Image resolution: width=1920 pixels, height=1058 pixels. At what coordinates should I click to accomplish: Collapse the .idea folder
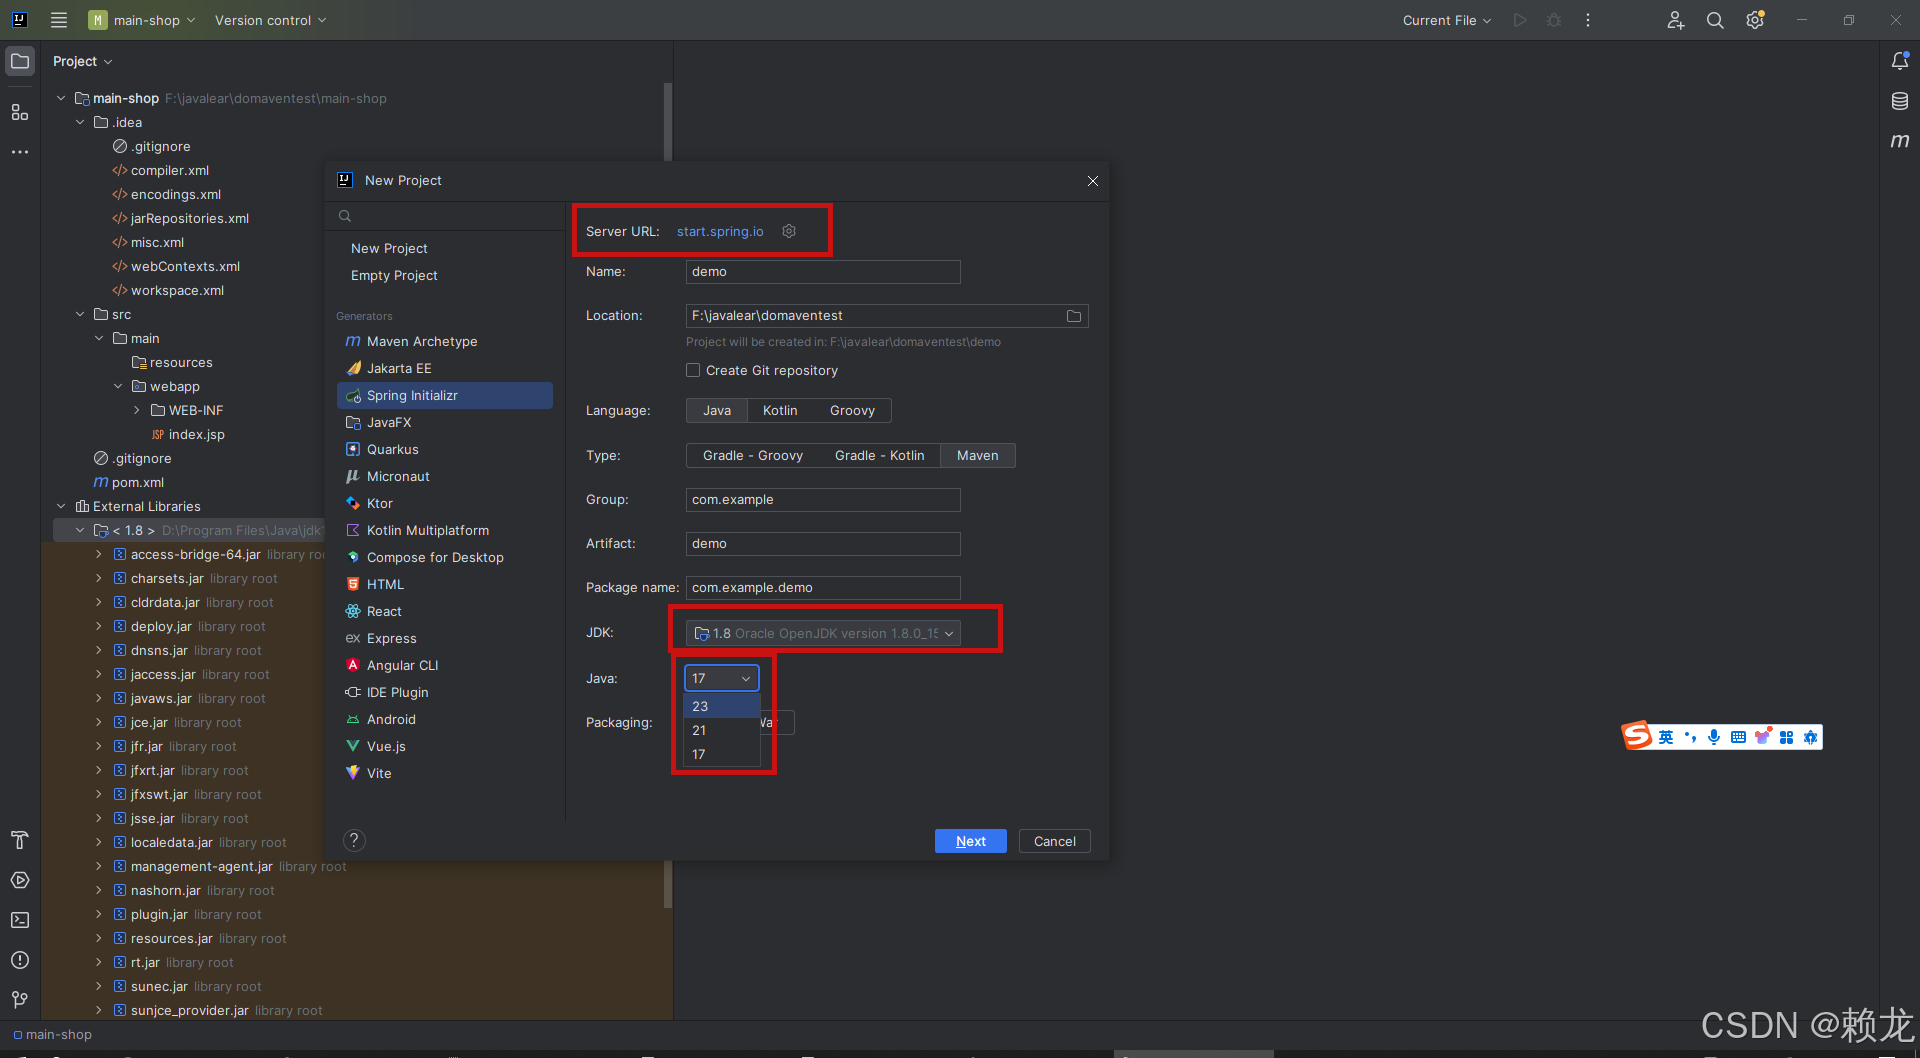(x=80, y=122)
